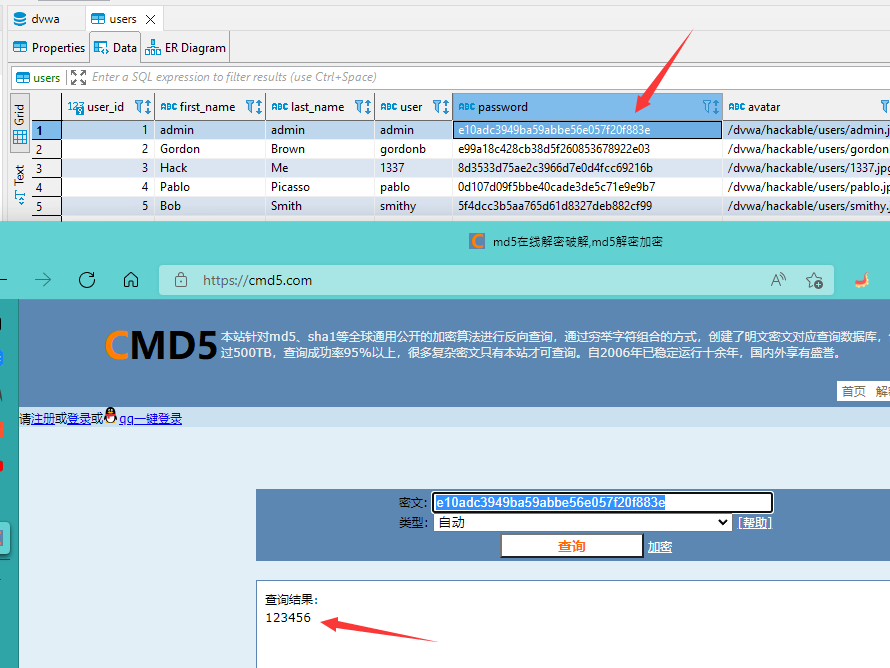Screen dimensions: 890x668
Task: Click the site lock icon in address bar
Action: click(180, 280)
